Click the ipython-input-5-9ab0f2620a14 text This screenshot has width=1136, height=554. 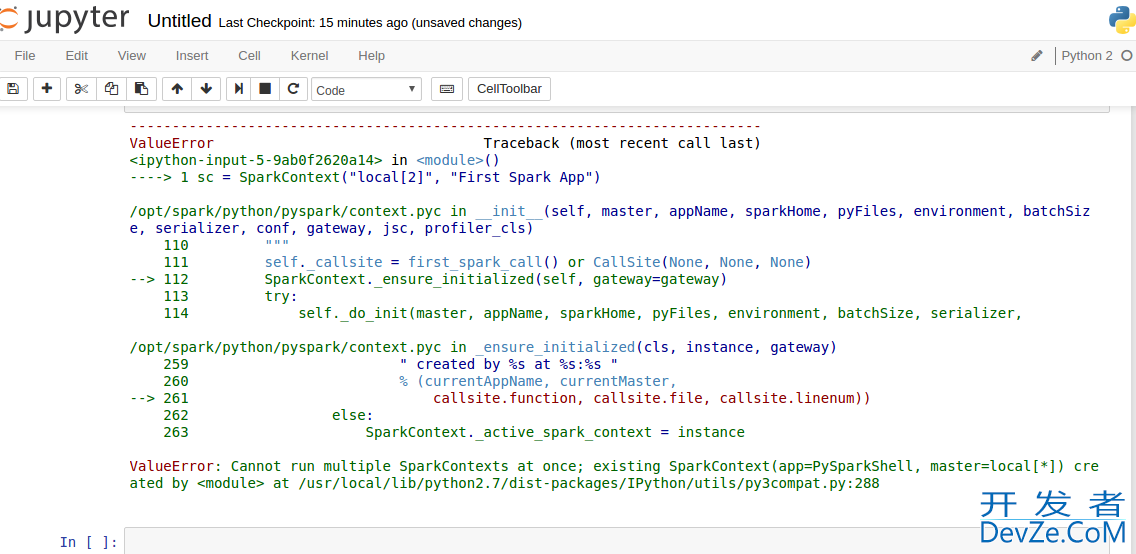coord(256,160)
